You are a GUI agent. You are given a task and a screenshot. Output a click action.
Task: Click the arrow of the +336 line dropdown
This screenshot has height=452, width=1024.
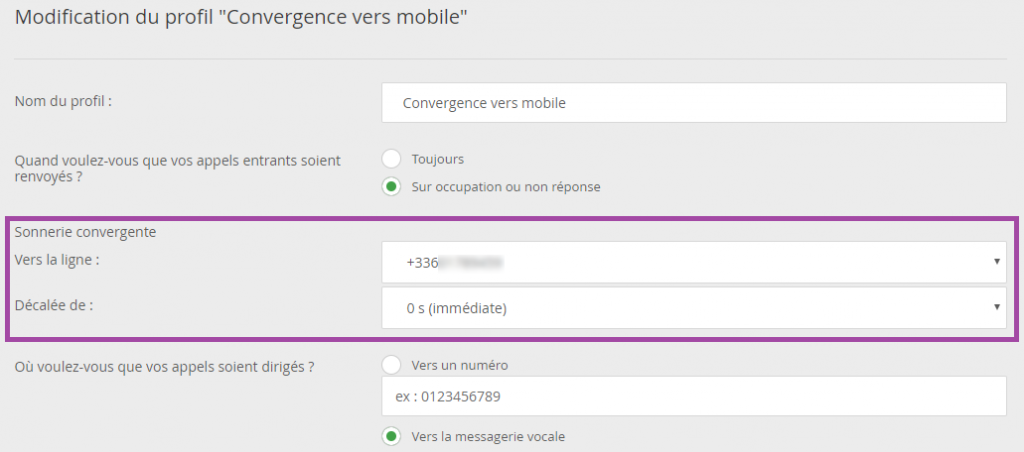(997, 261)
